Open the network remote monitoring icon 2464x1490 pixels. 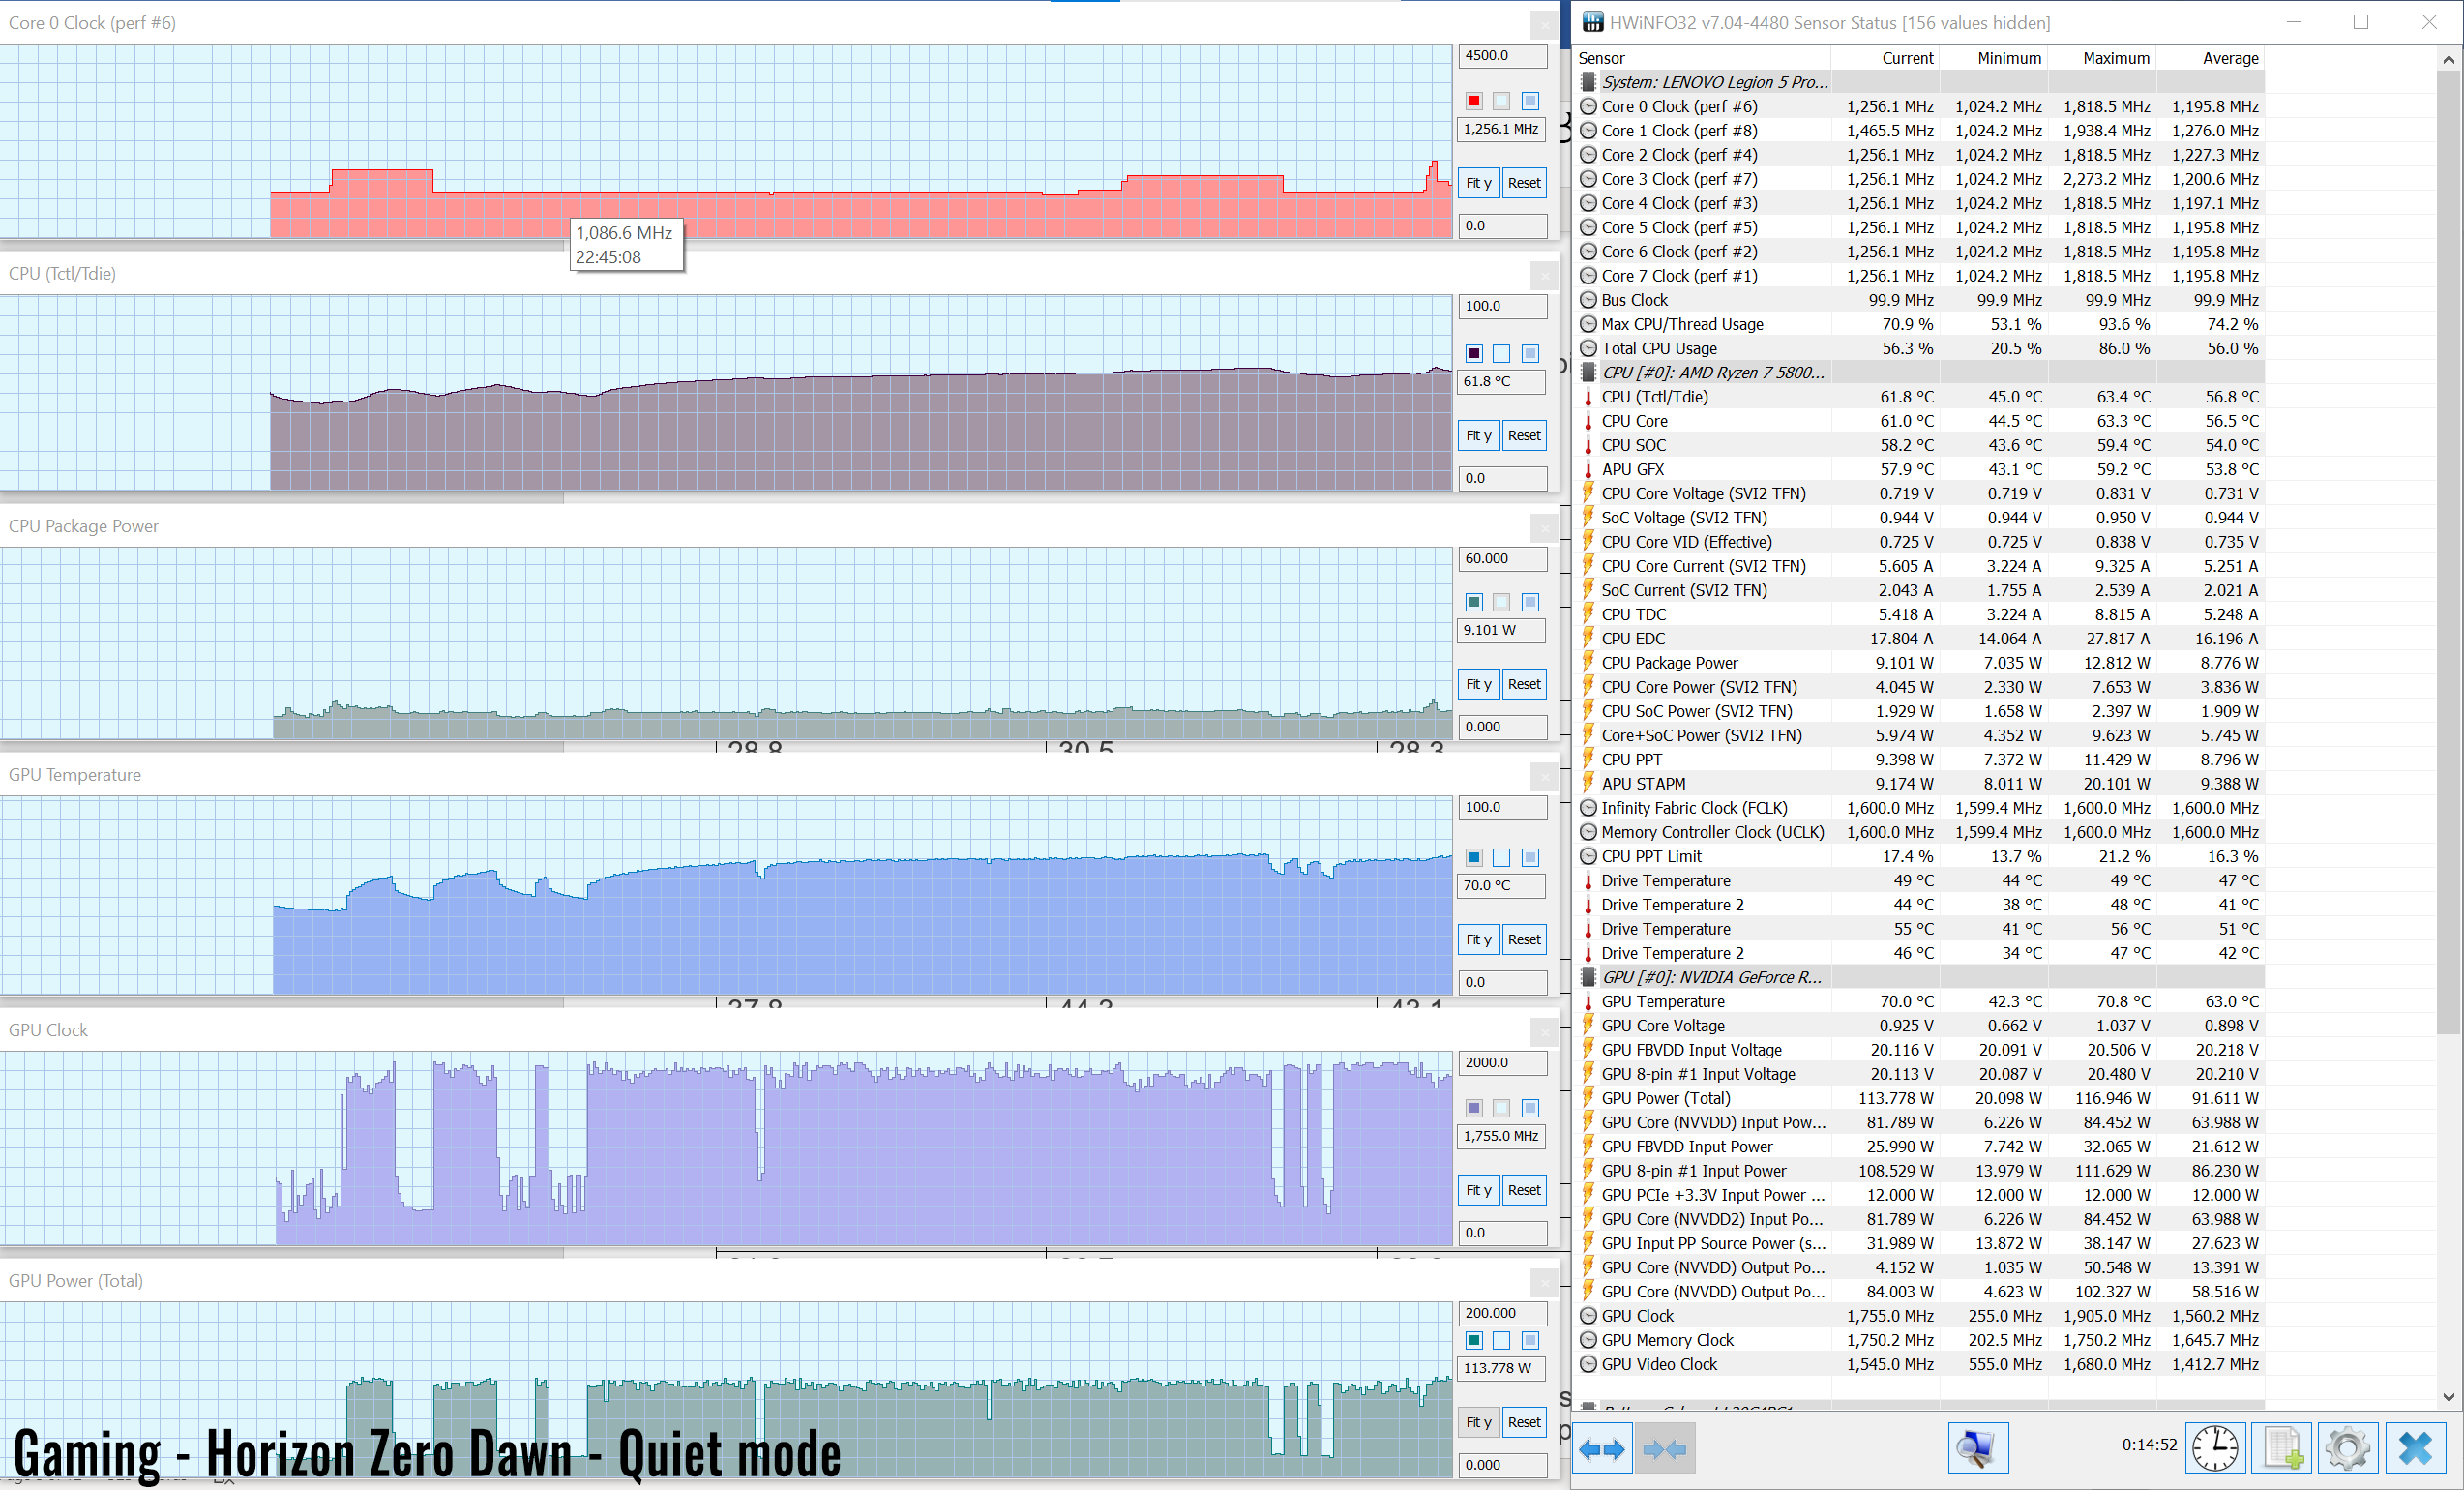click(1977, 1448)
